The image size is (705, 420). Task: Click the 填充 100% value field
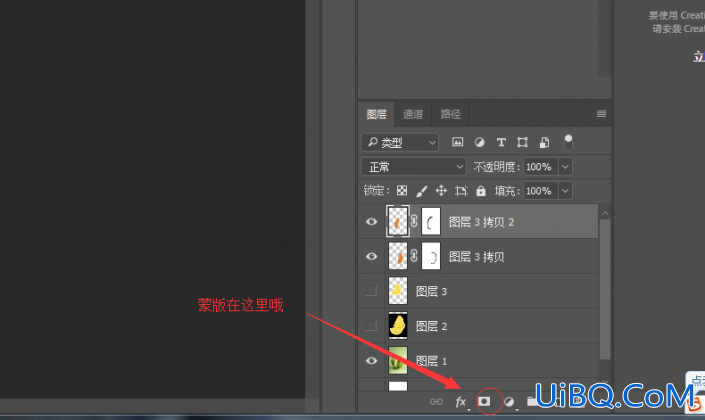click(x=541, y=191)
